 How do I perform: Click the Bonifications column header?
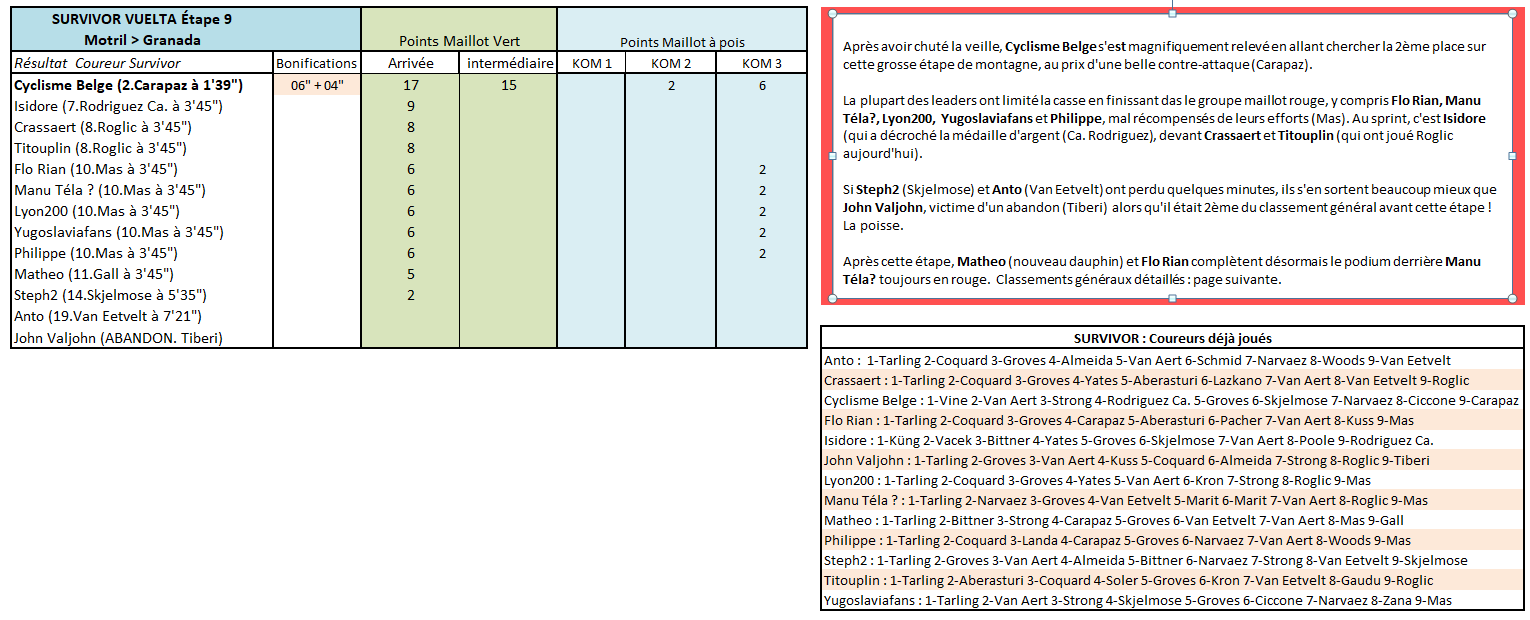(316, 63)
